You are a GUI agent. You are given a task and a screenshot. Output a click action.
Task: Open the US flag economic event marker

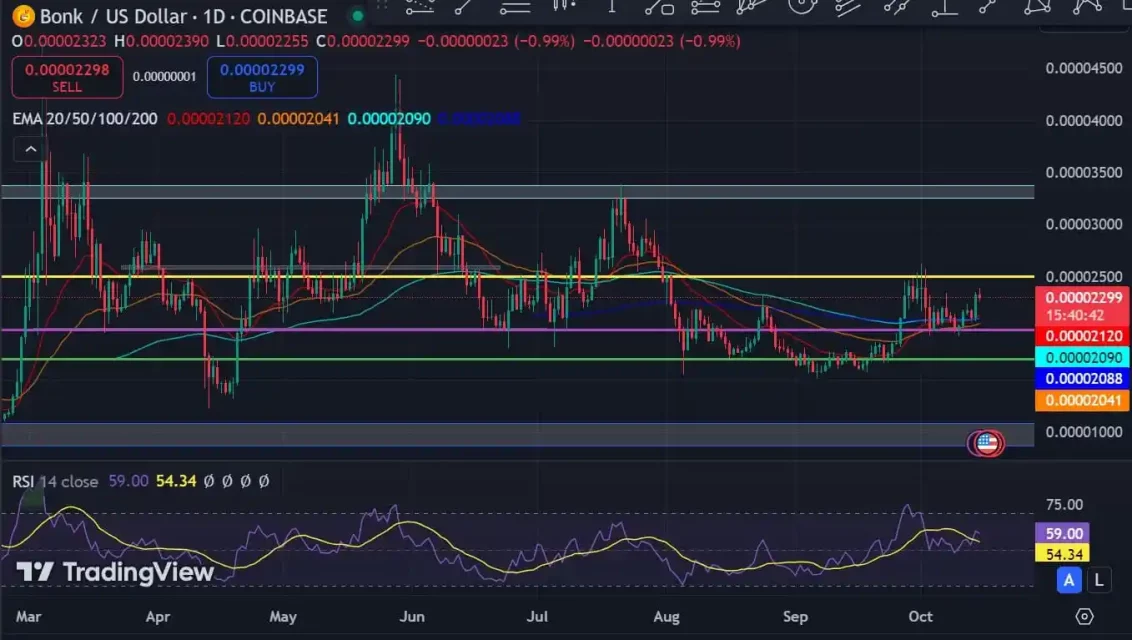pyautogui.click(x=987, y=443)
